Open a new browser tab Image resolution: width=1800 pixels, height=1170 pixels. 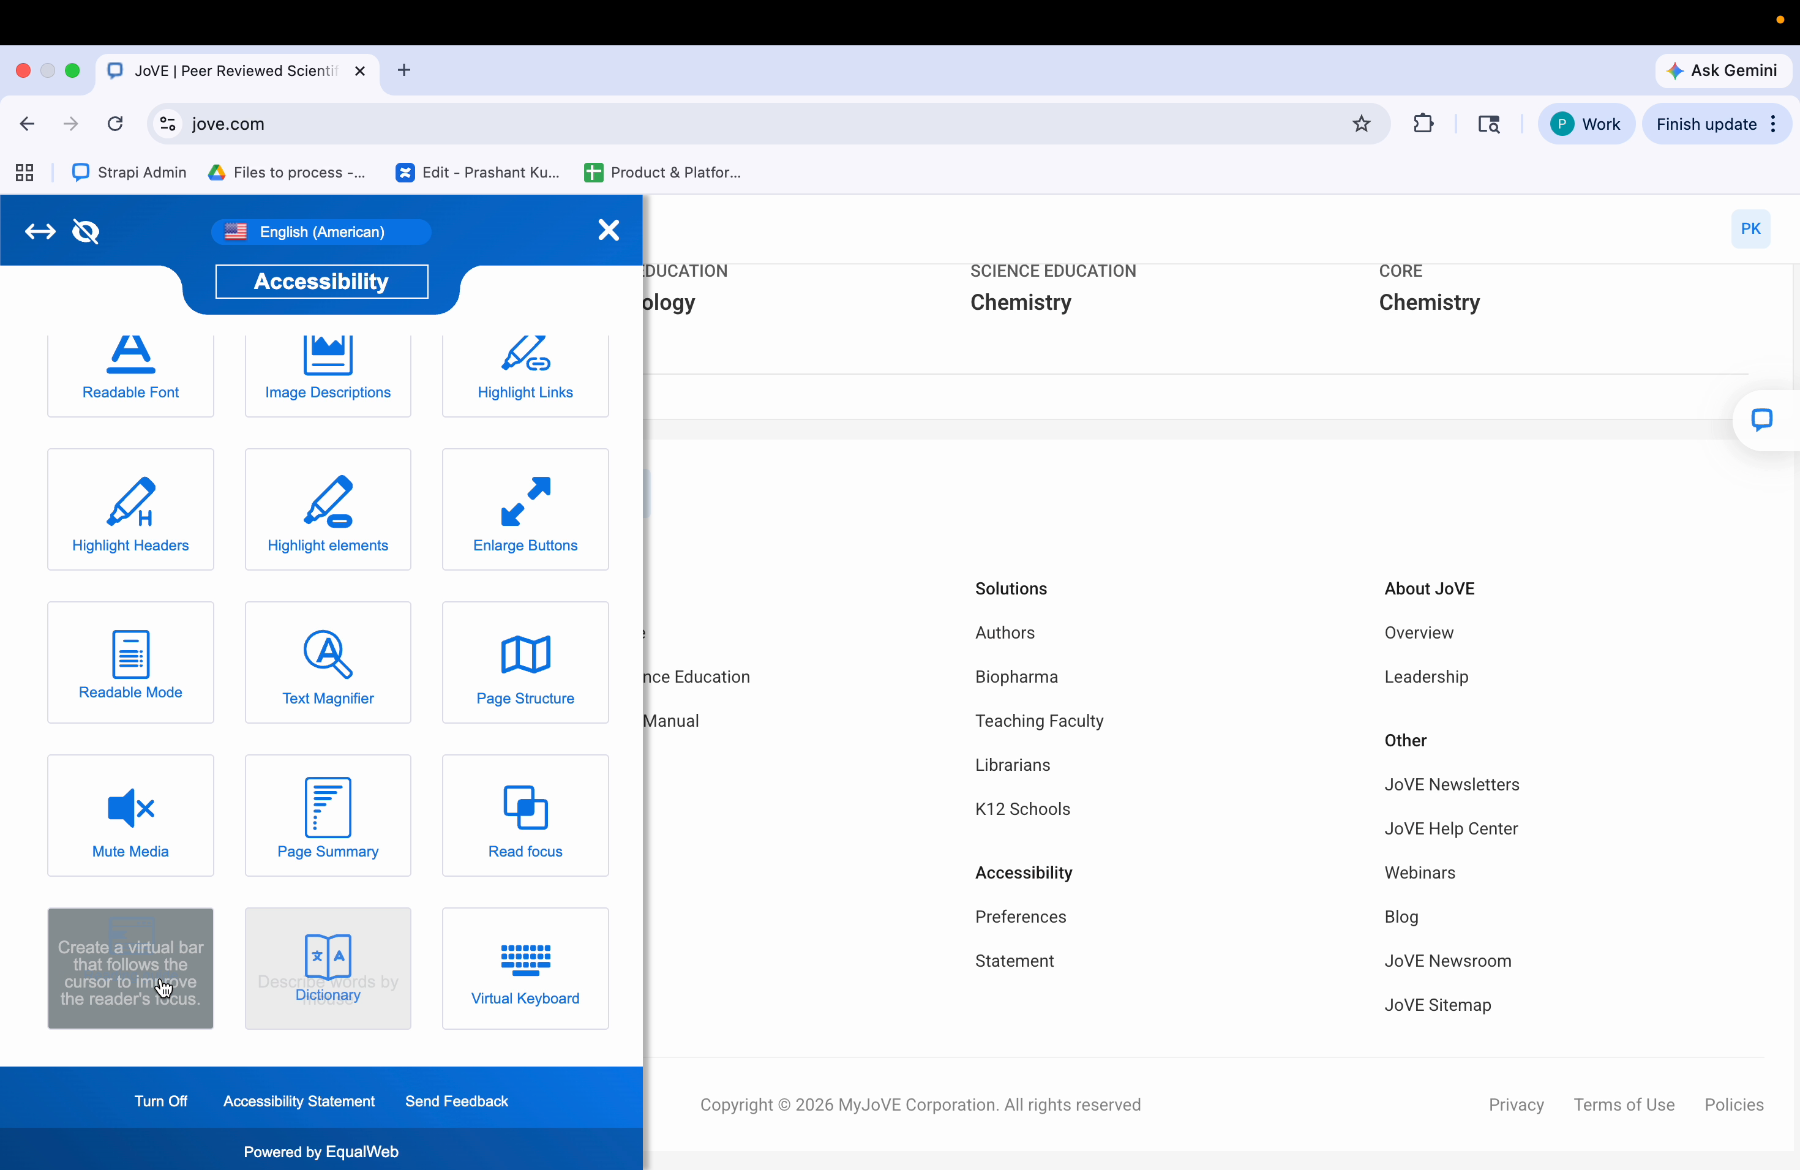click(404, 71)
